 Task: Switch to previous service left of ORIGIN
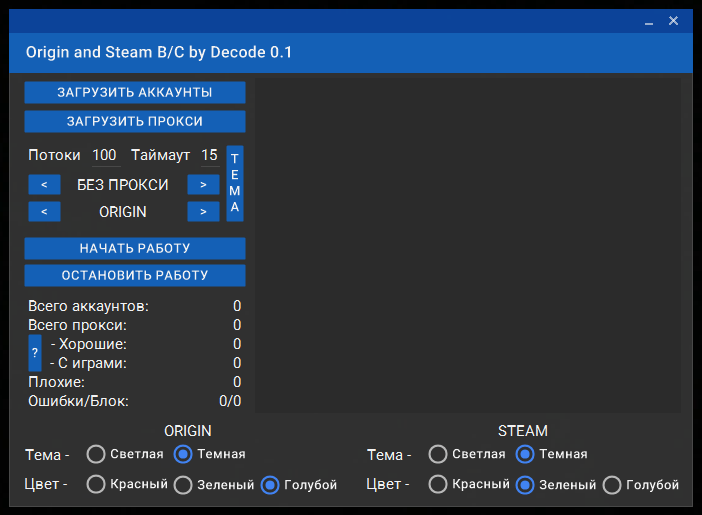44,211
